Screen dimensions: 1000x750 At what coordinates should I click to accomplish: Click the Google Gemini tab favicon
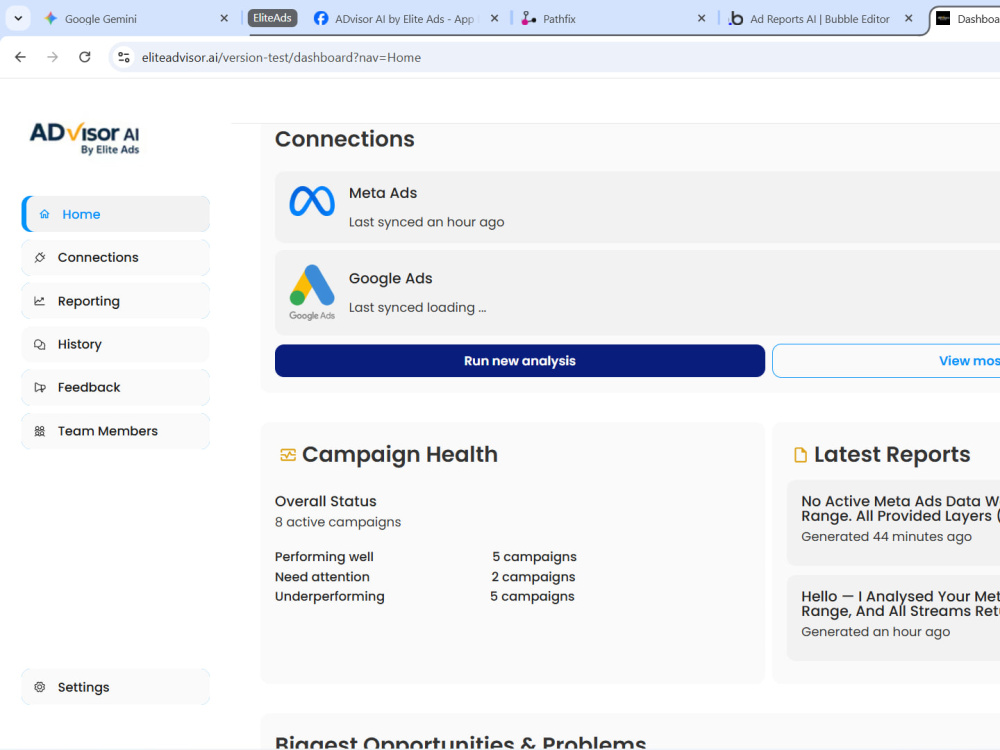click(x=51, y=18)
